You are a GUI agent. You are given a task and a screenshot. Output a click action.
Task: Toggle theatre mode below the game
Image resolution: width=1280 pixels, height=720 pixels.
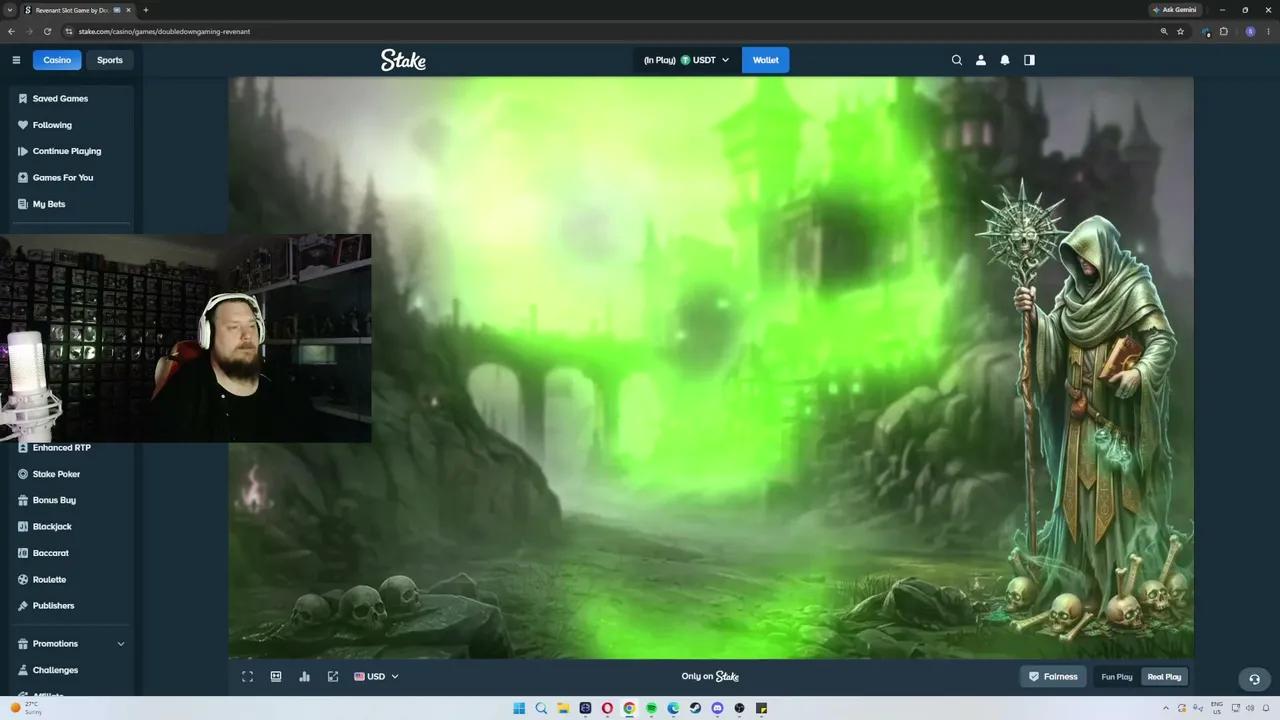point(276,677)
